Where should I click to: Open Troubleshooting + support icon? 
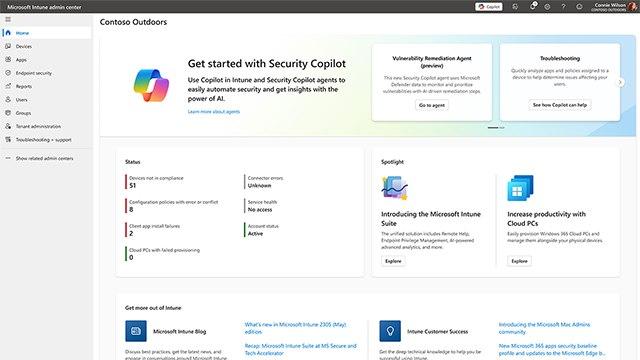8,140
